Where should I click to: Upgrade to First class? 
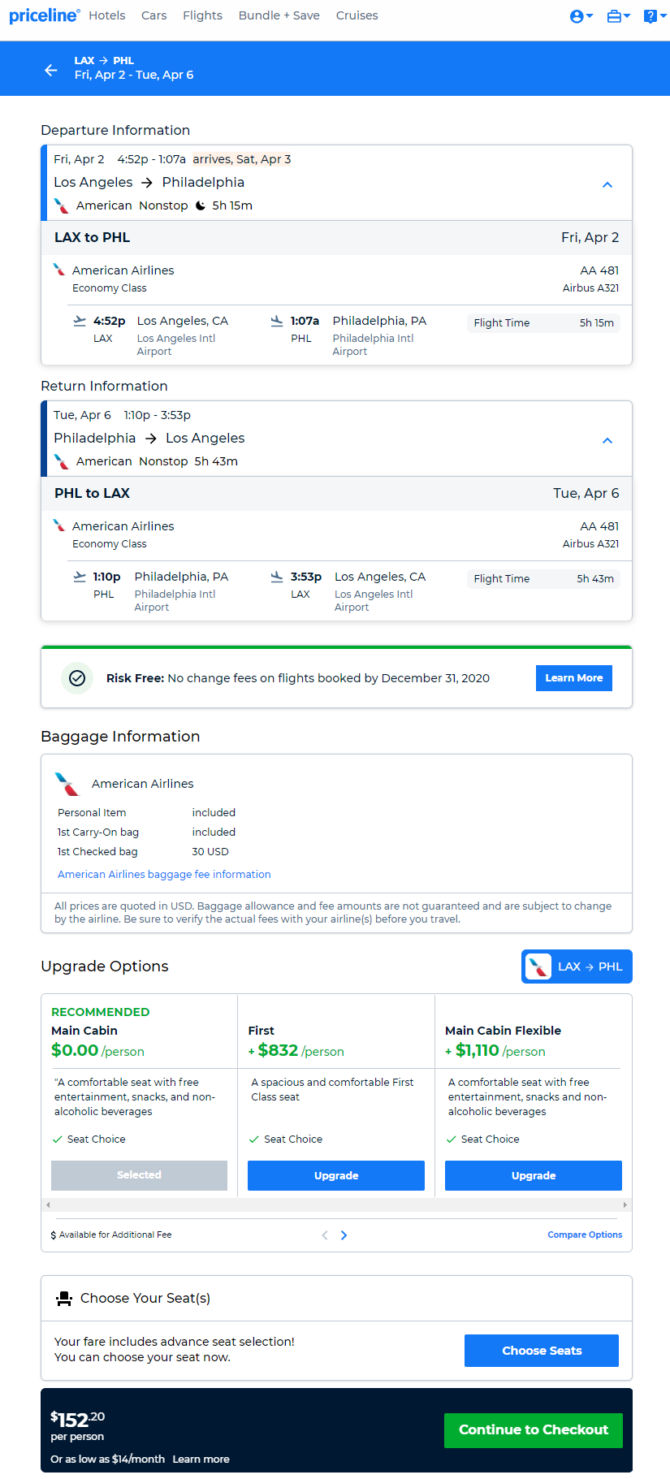click(336, 1175)
